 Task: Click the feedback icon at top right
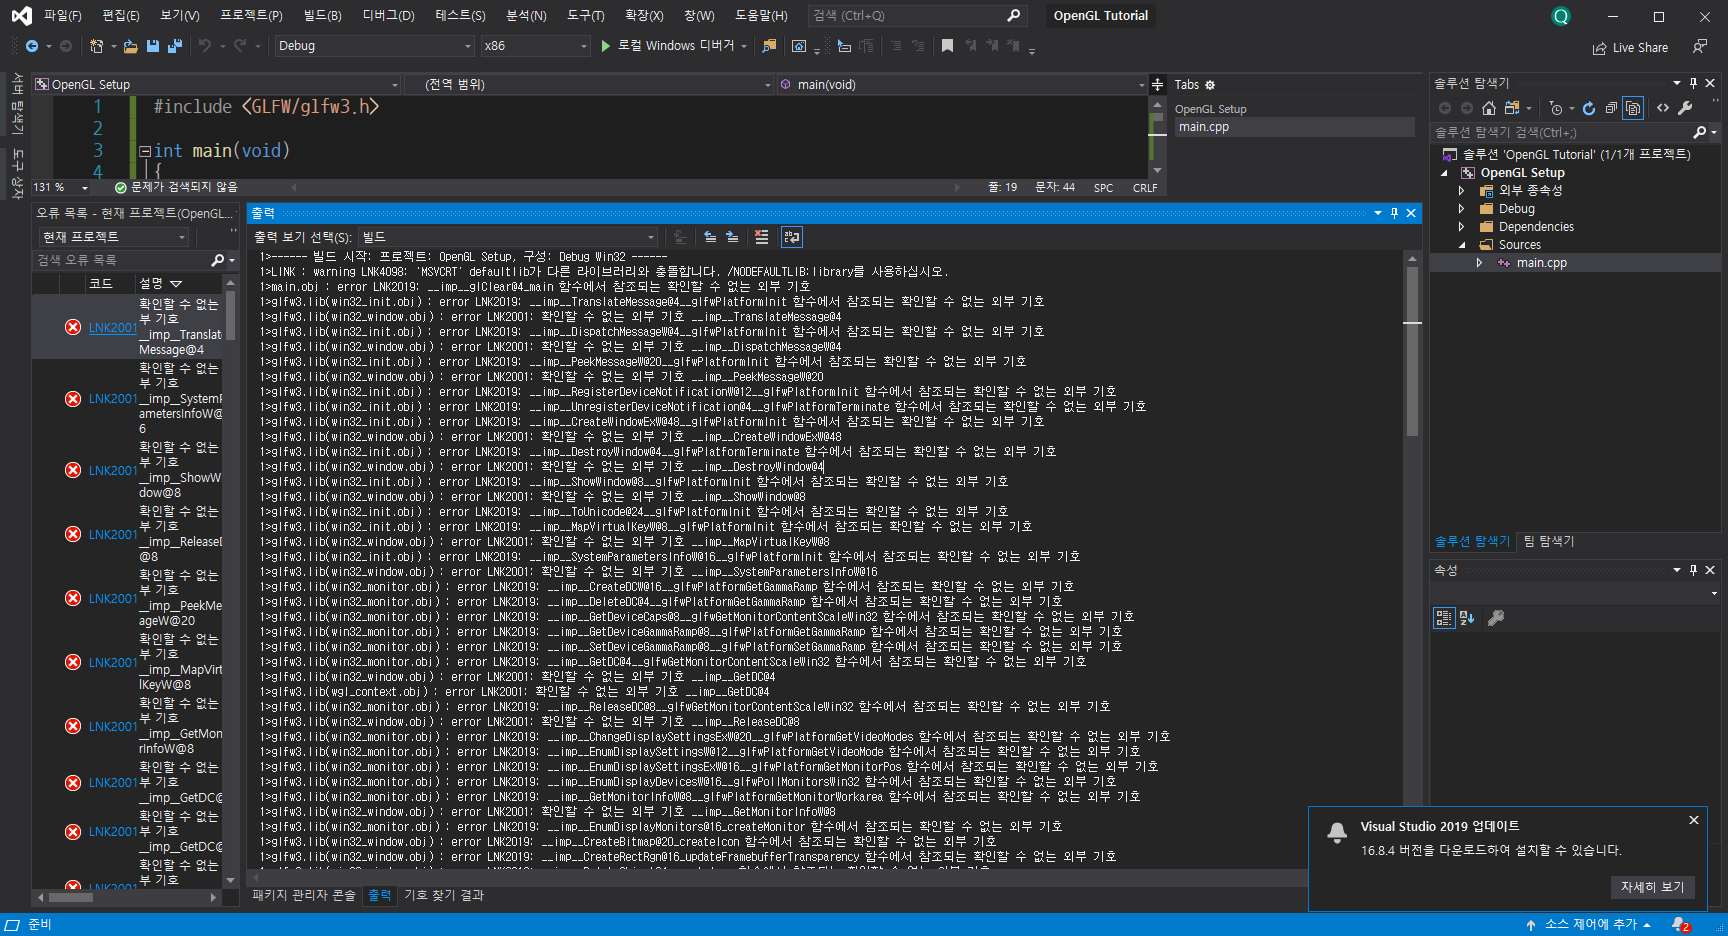click(x=1700, y=46)
